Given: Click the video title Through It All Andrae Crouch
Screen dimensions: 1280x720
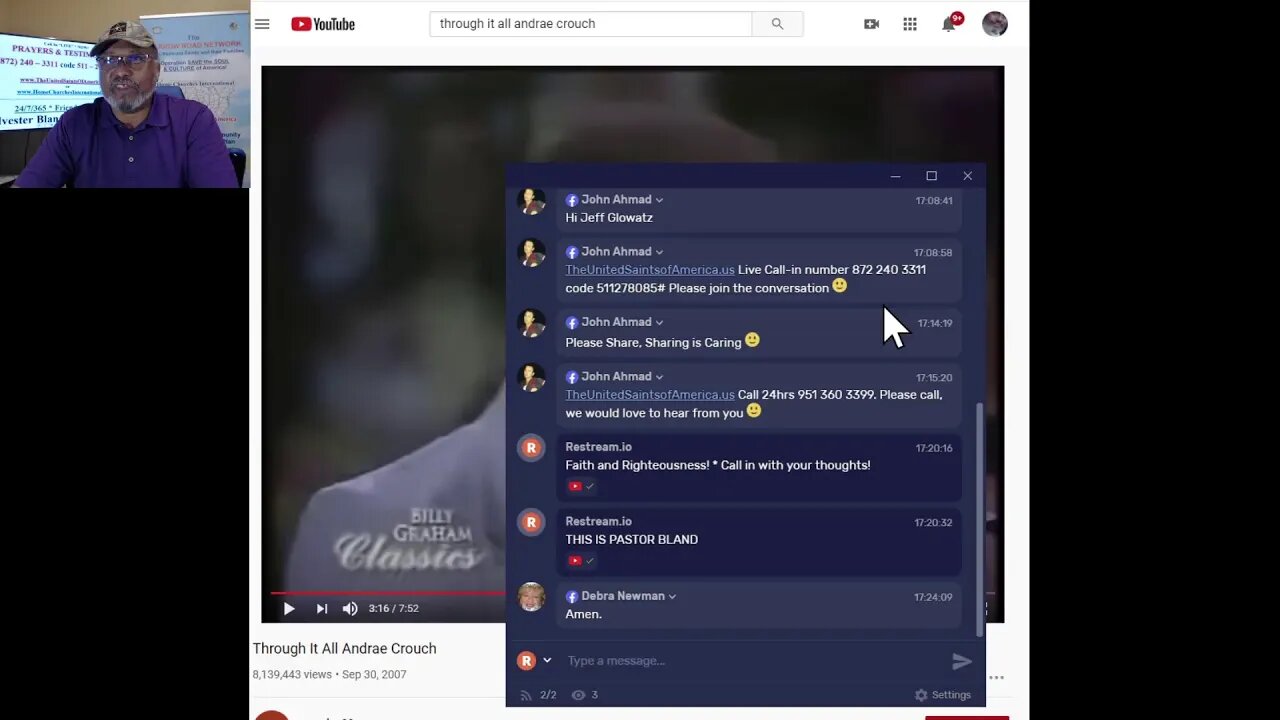Looking at the screenshot, I should (x=344, y=648).
